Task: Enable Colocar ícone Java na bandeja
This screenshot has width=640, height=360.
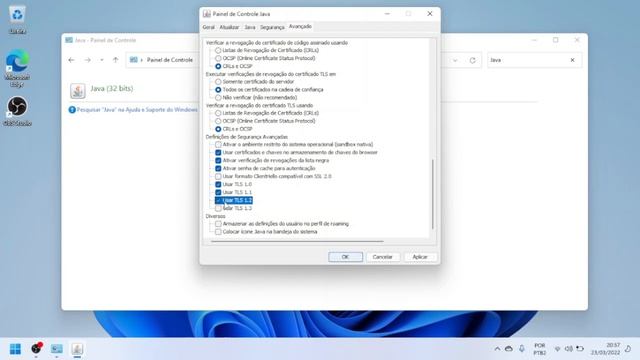Action: pyautogui.click(x=218, y=232)
